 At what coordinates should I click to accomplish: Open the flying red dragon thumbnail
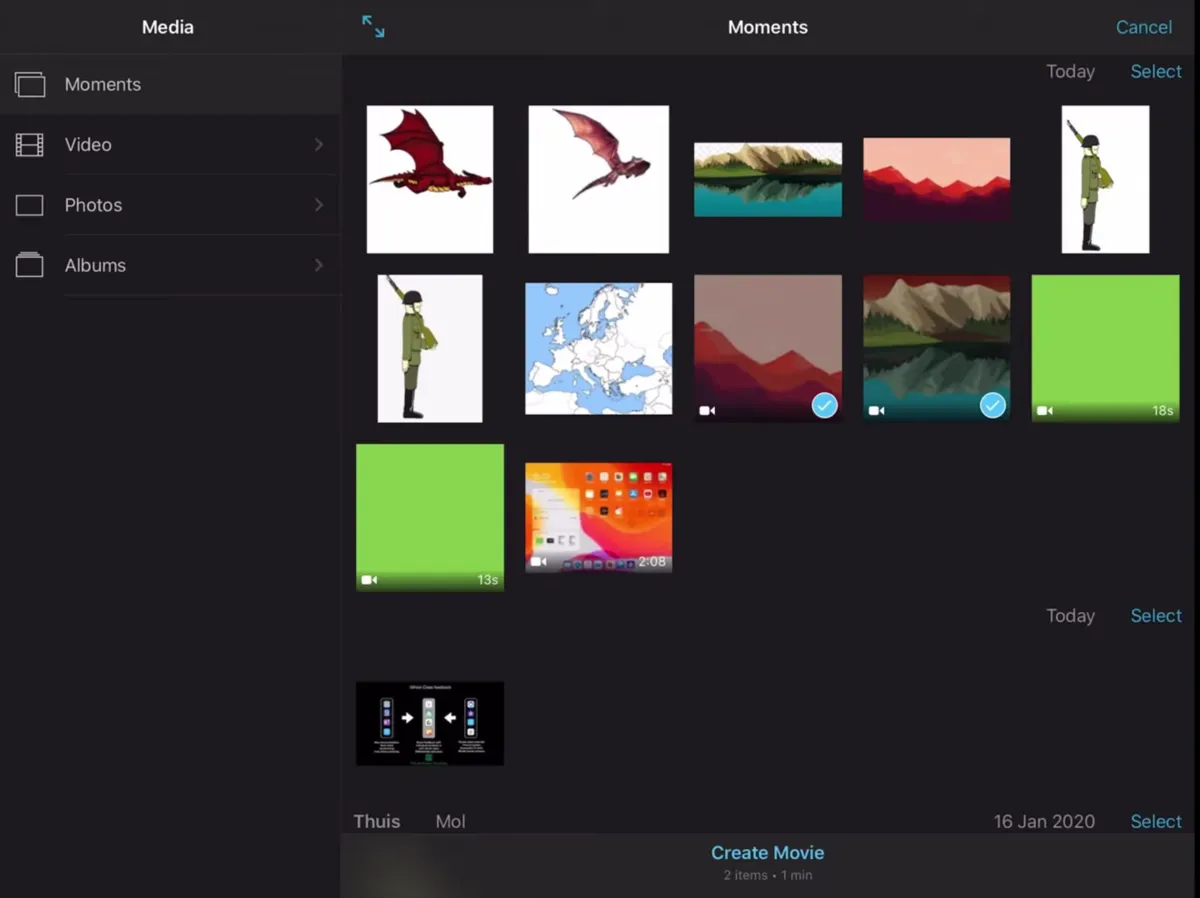pyautogui.click(x=429, y=178)
